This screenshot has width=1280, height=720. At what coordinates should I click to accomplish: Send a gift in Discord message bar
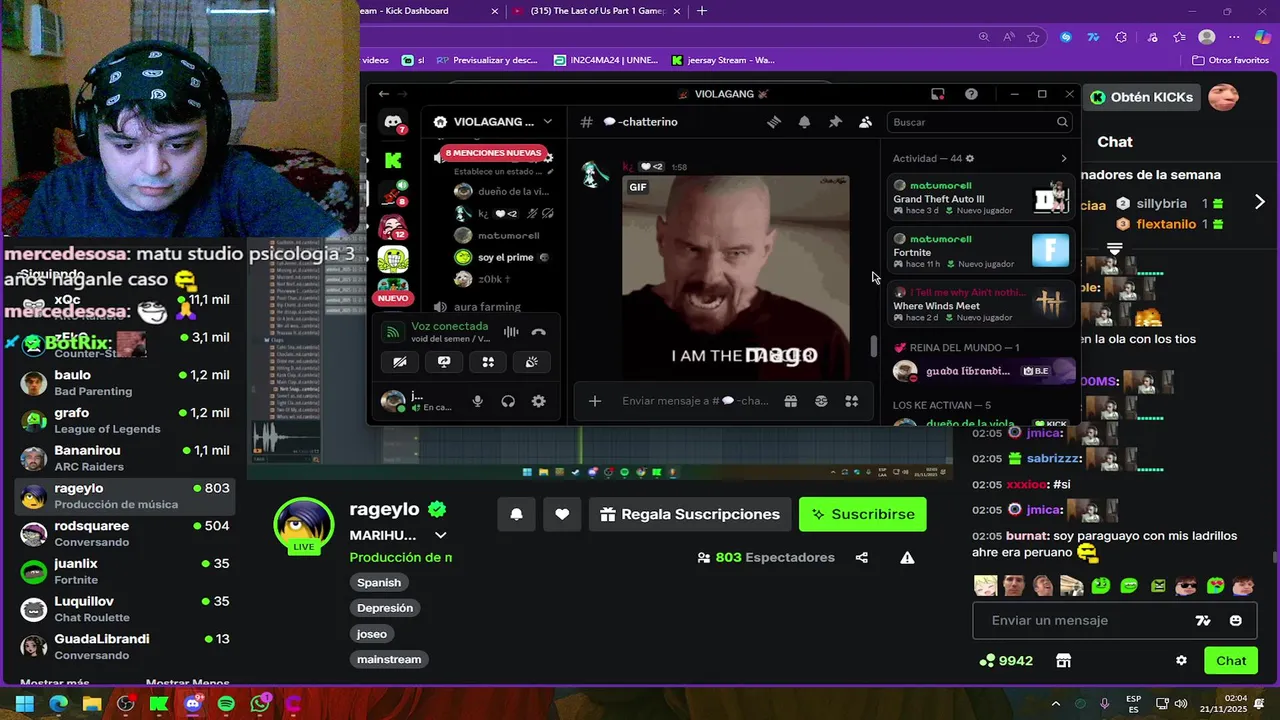coord(790,401)
